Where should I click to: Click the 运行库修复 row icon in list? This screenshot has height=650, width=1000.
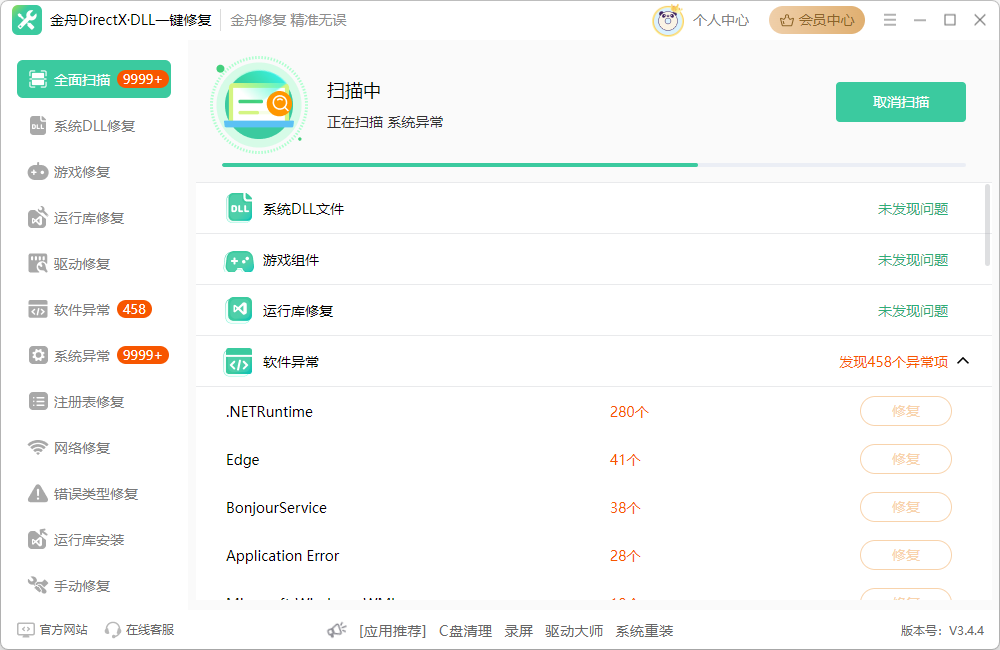pos(239,310)
